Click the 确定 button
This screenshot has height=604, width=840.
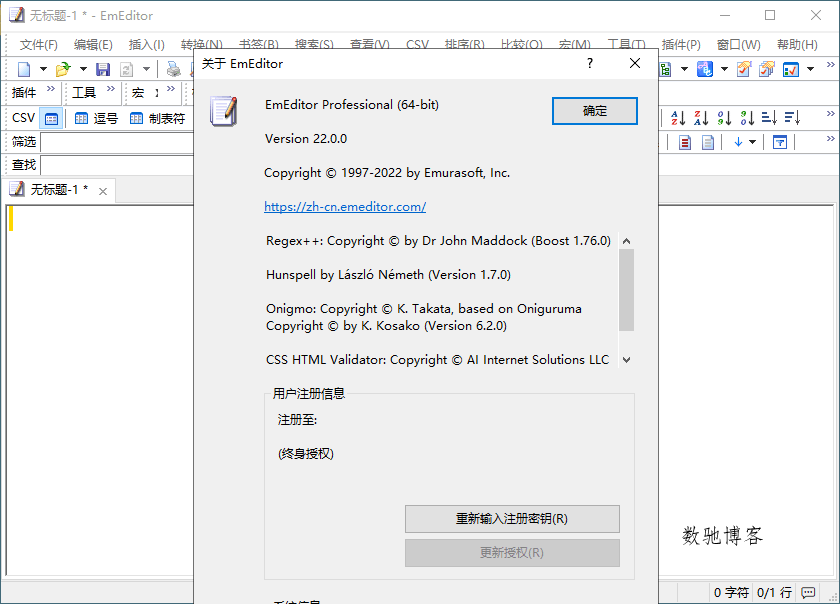point(595,111)
